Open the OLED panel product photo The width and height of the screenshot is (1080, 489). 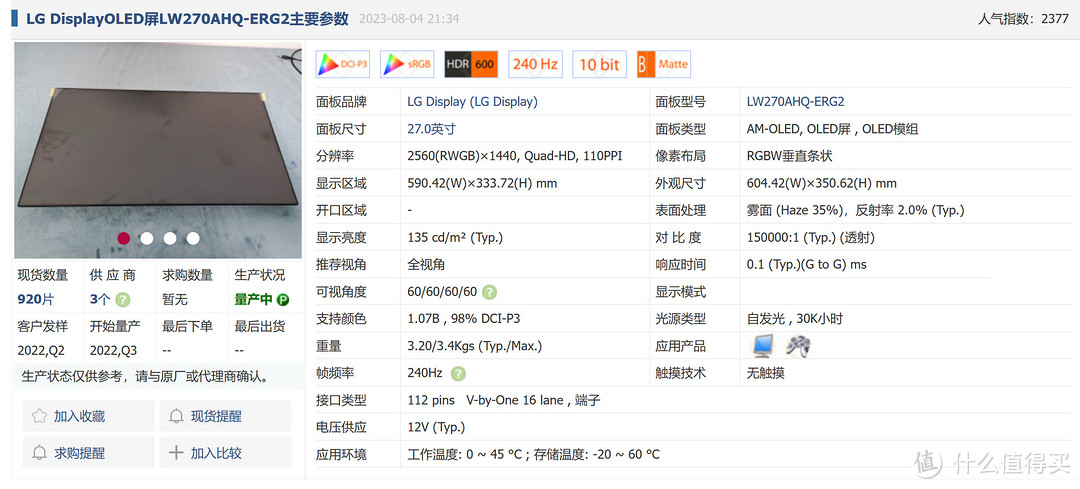point(158,150)
